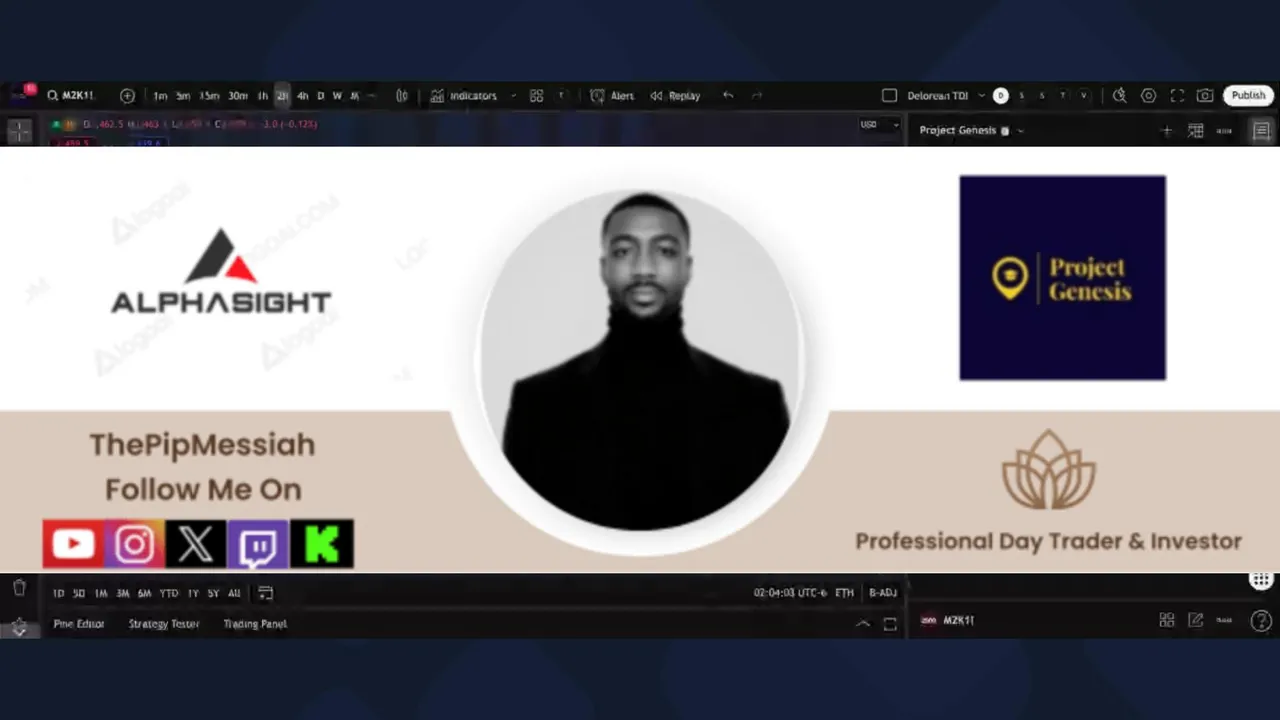
Task: Select the 1m timeframe
Action: [x=160, y=96]
